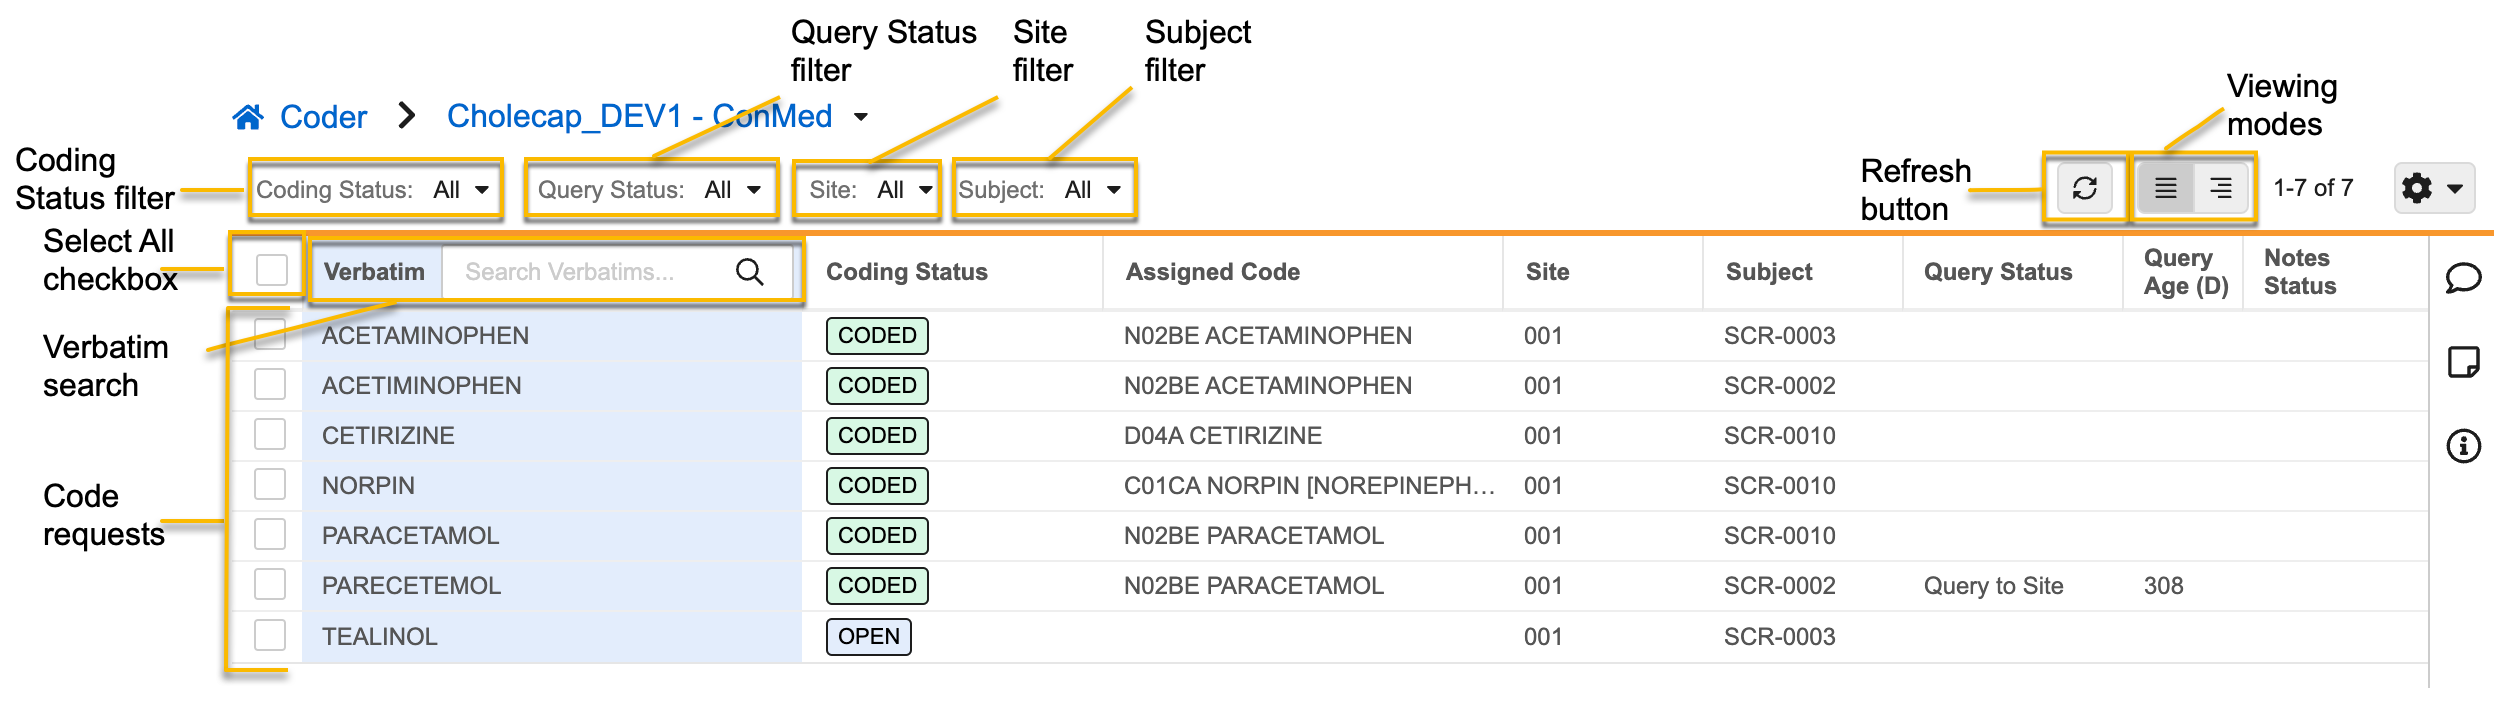Expand the Subject filter dropdown
The width and height of the screenshot is (2500, 714).
(x=1042, y=190)
